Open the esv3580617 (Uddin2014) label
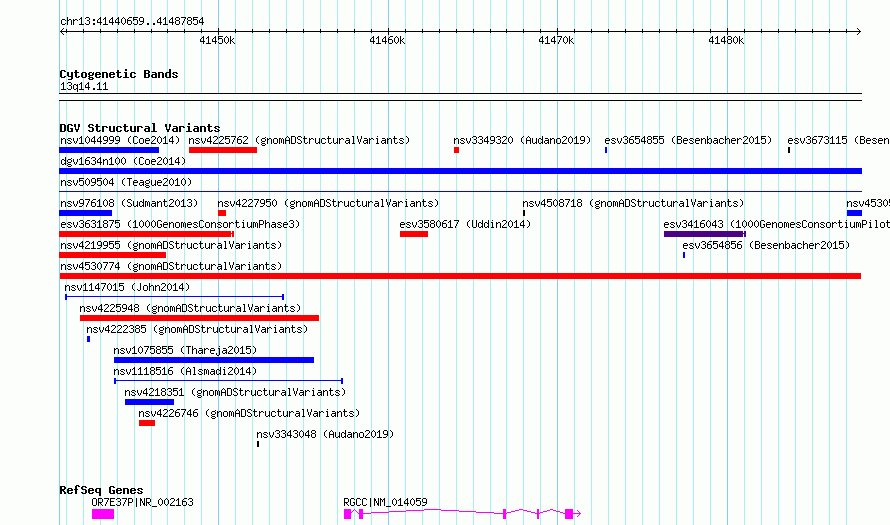The width and height of the screenshot is (890, 525). pos(465,224)
